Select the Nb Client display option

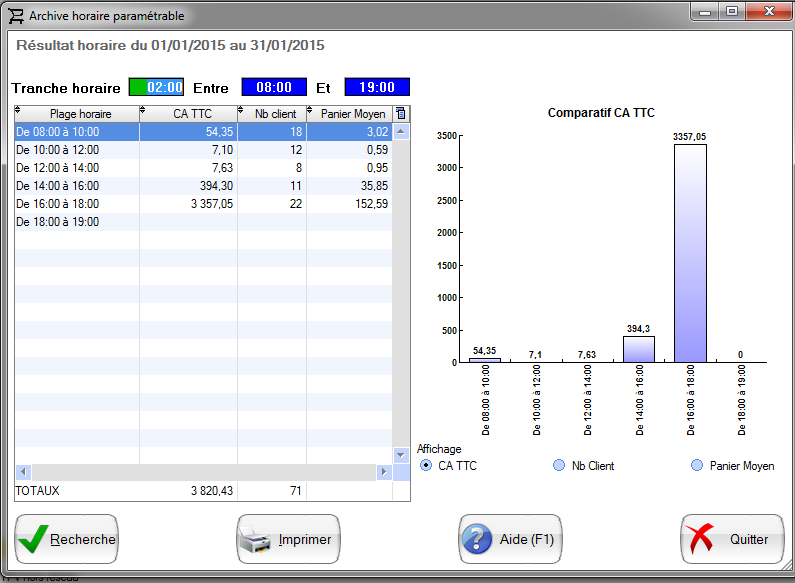(559, 466)
